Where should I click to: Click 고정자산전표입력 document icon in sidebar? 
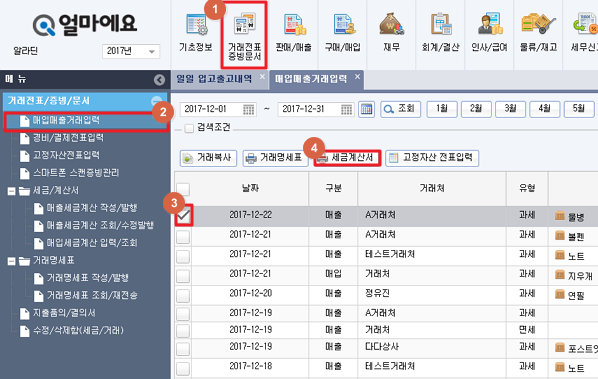pos(25,156)
